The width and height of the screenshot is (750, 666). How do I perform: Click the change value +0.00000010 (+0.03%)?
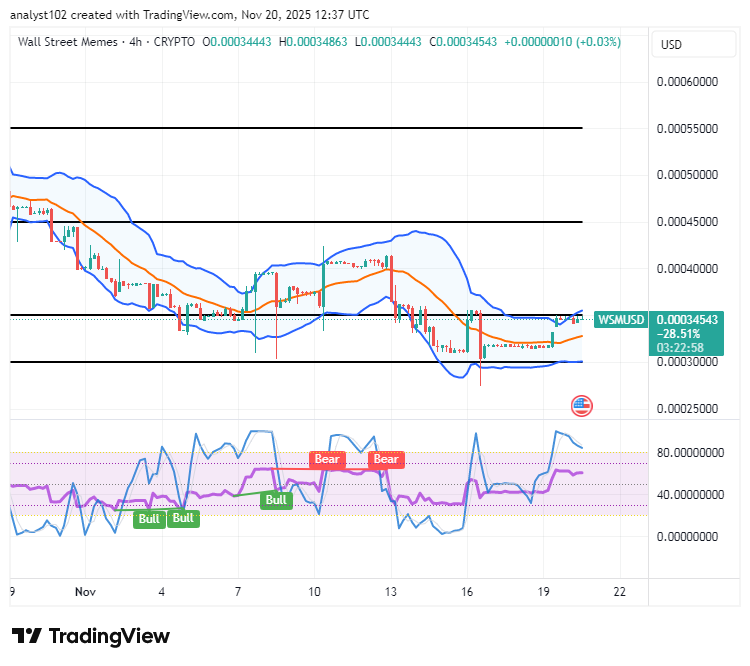pyautogui.click(x=562, y=42)
